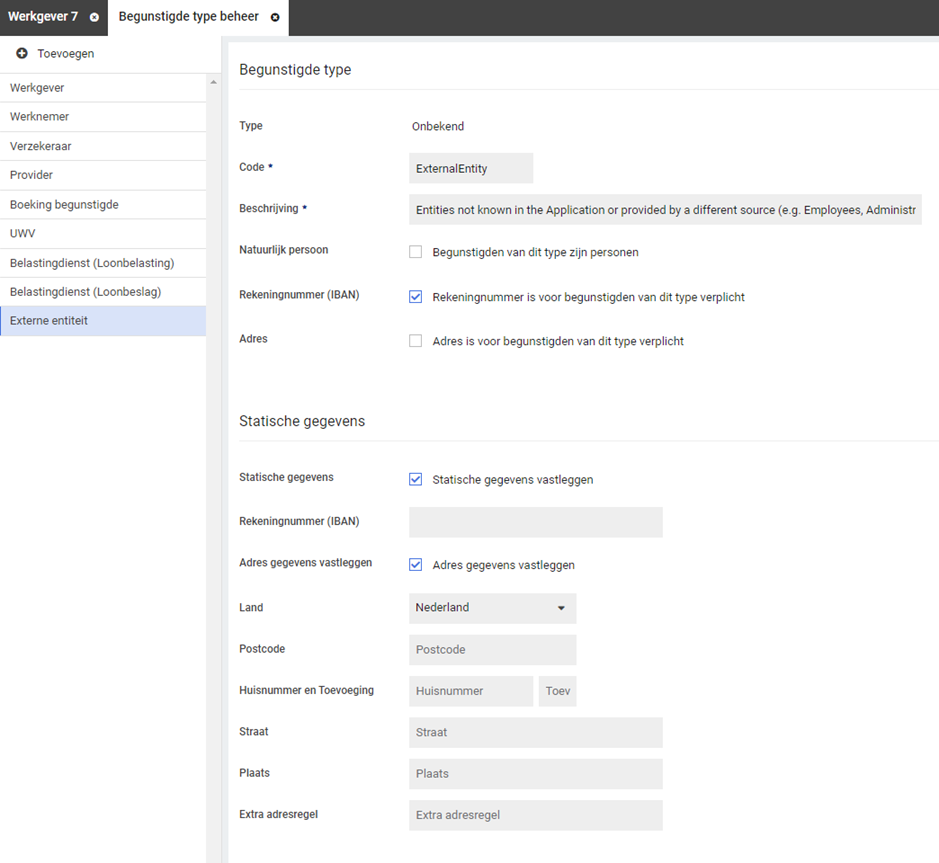The image size is (939, 863).
Task: Select Werknemer in the type list
Action: coord(40,117)
